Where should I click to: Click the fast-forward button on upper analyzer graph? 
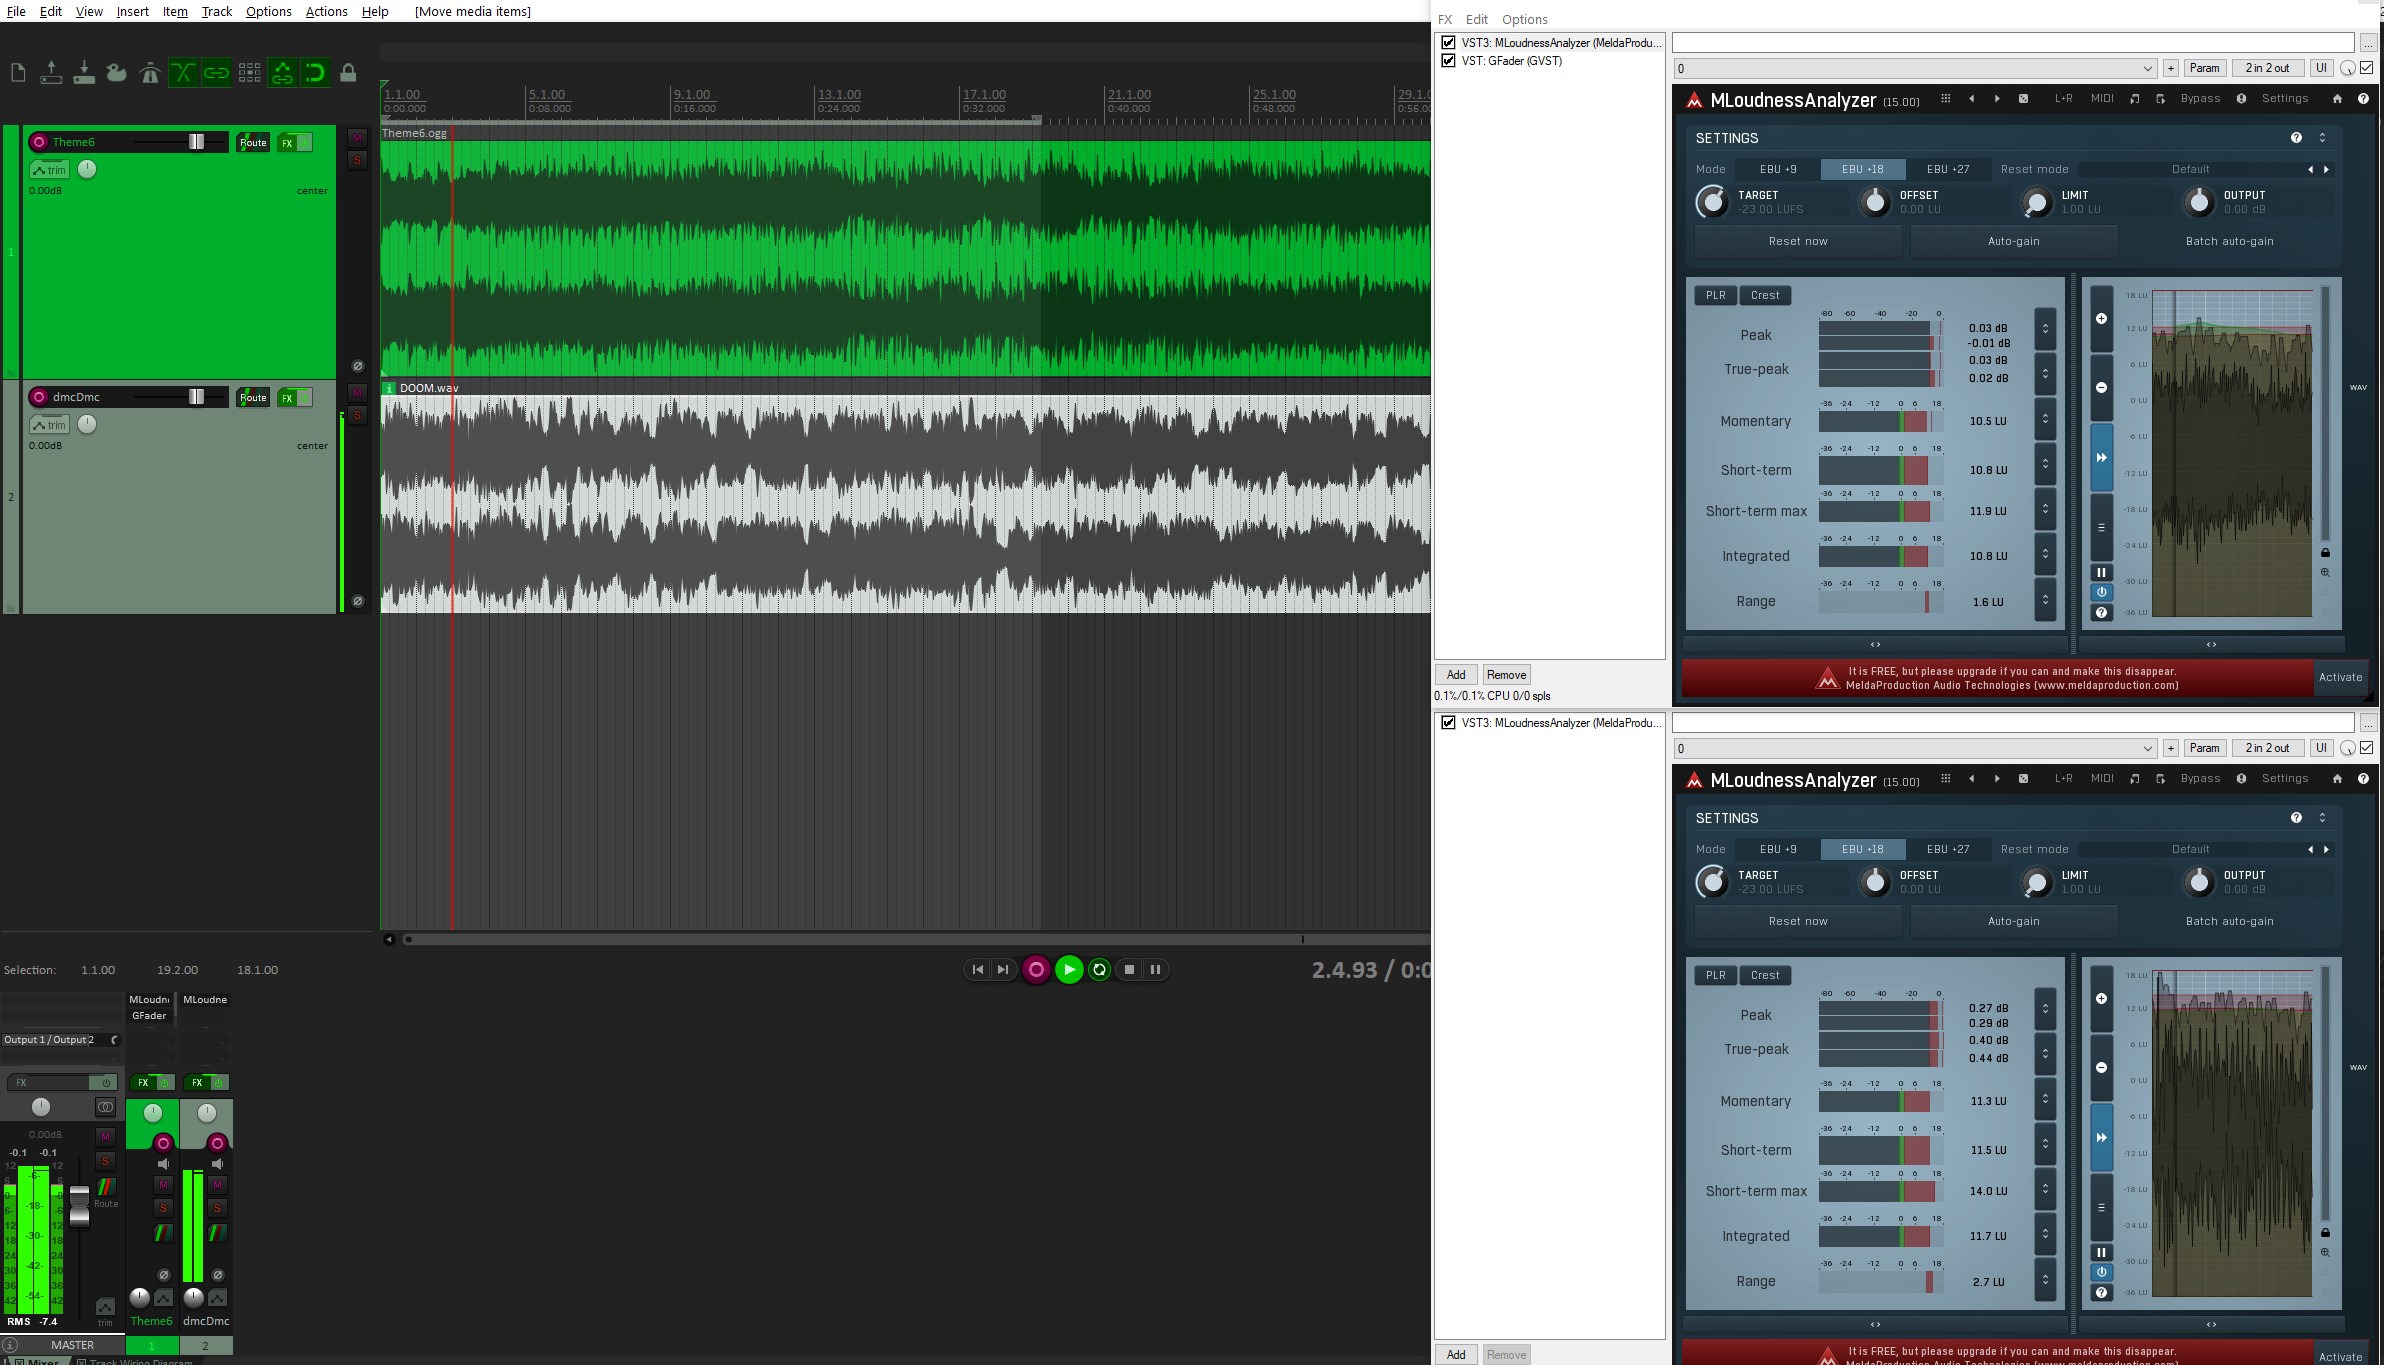click(2101, 457)
